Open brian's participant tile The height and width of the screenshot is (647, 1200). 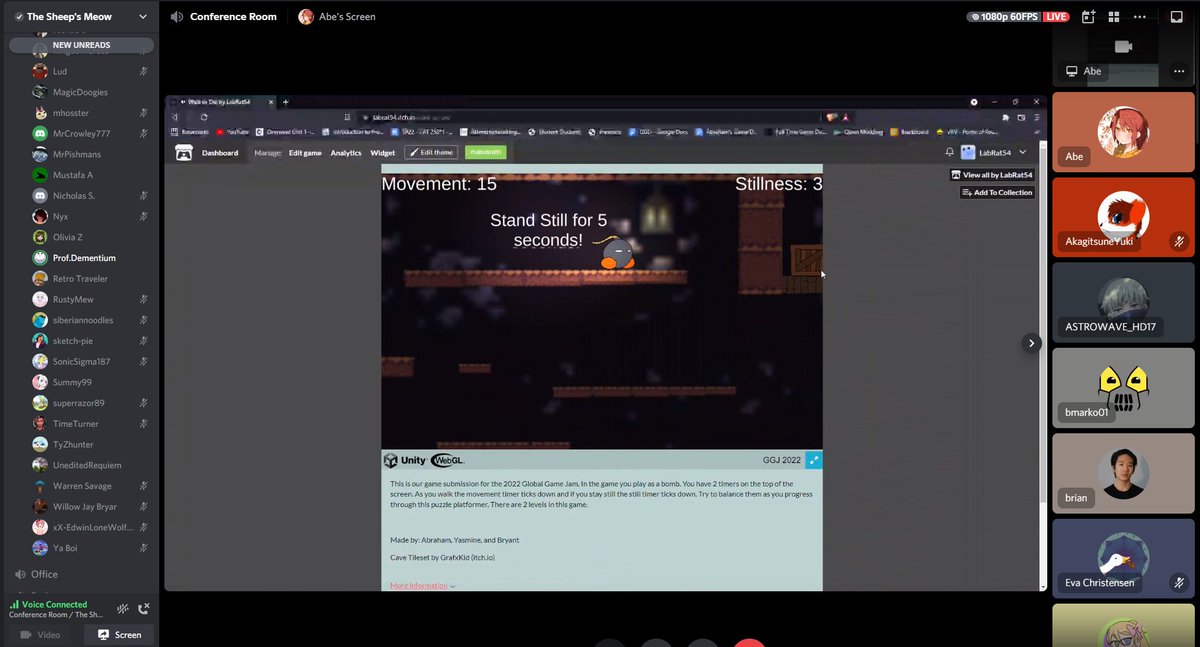[1123, 473]
